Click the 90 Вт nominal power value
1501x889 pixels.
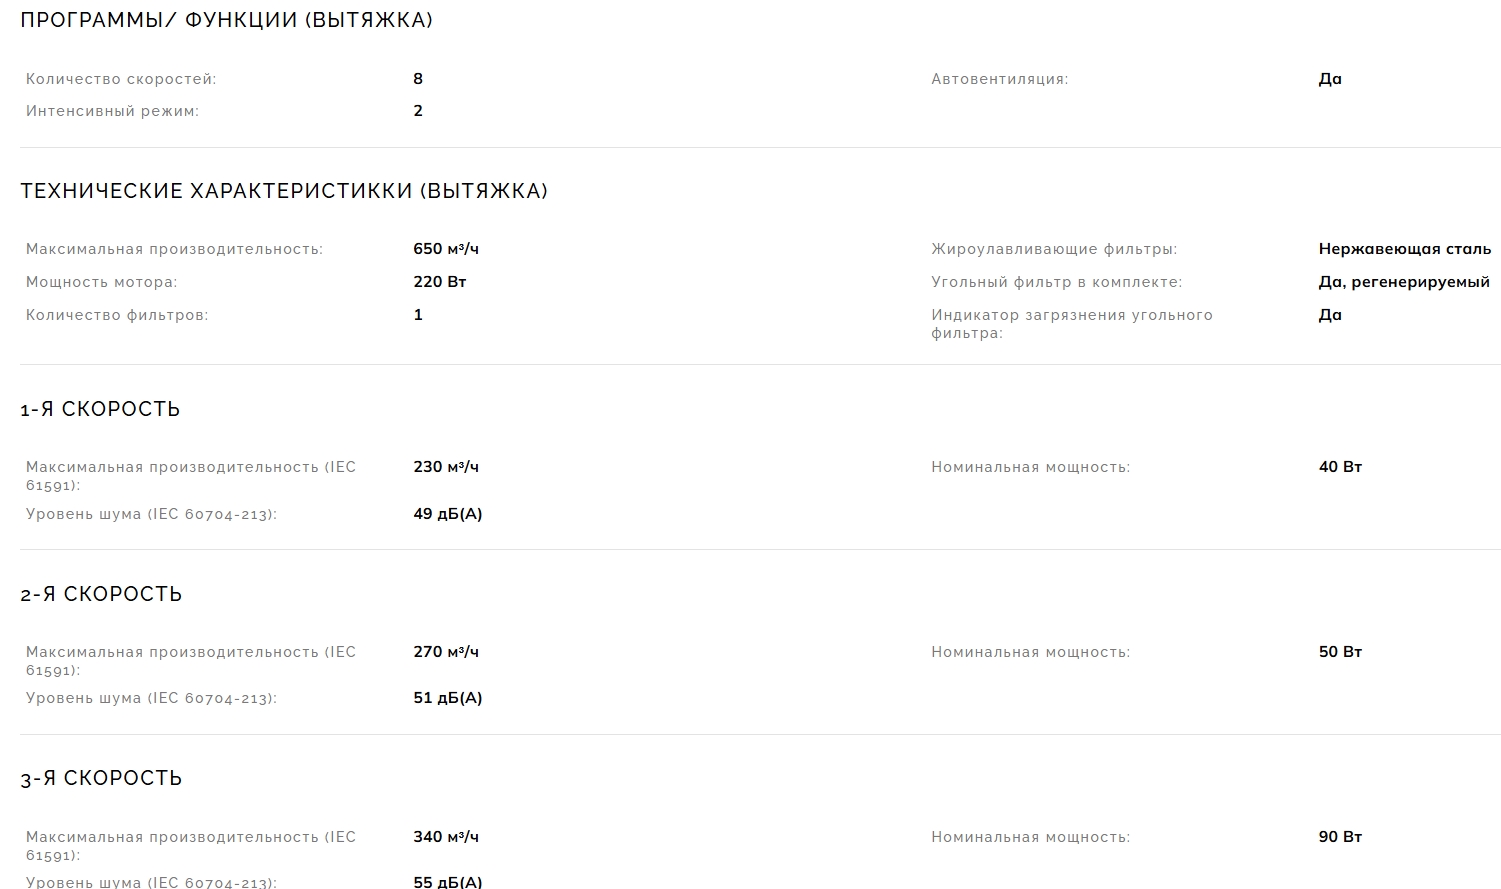tap(1340, 837)
